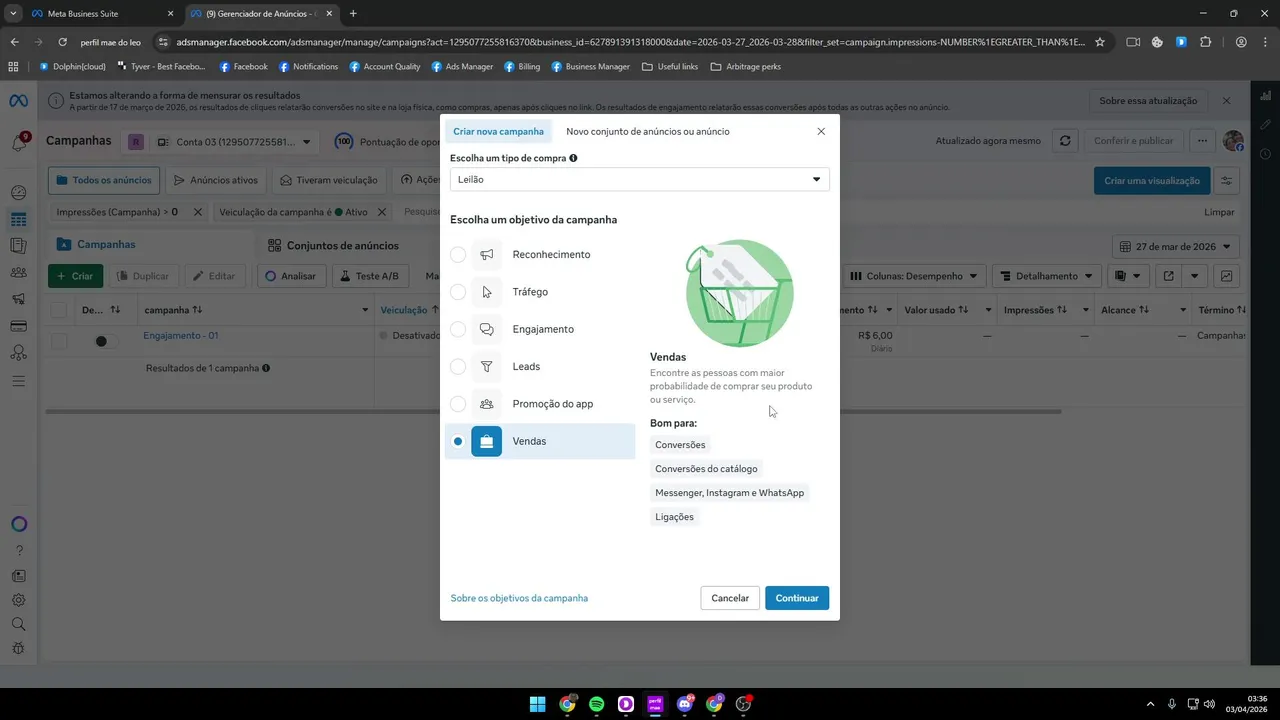Select Leads objective radio button
The image size is (1280, 720).
(x=458, y=367)
